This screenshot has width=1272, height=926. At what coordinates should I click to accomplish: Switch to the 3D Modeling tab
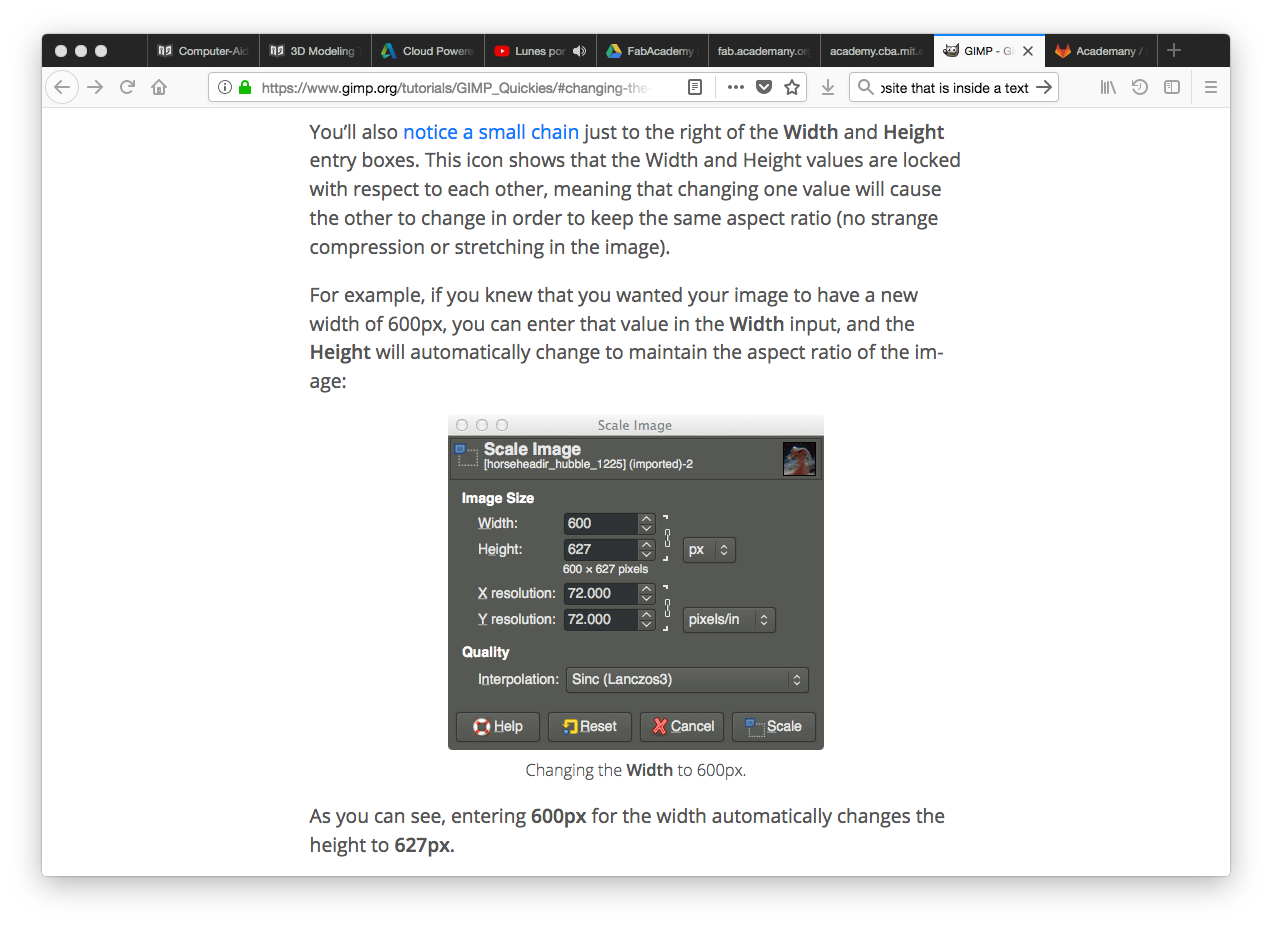316,51
